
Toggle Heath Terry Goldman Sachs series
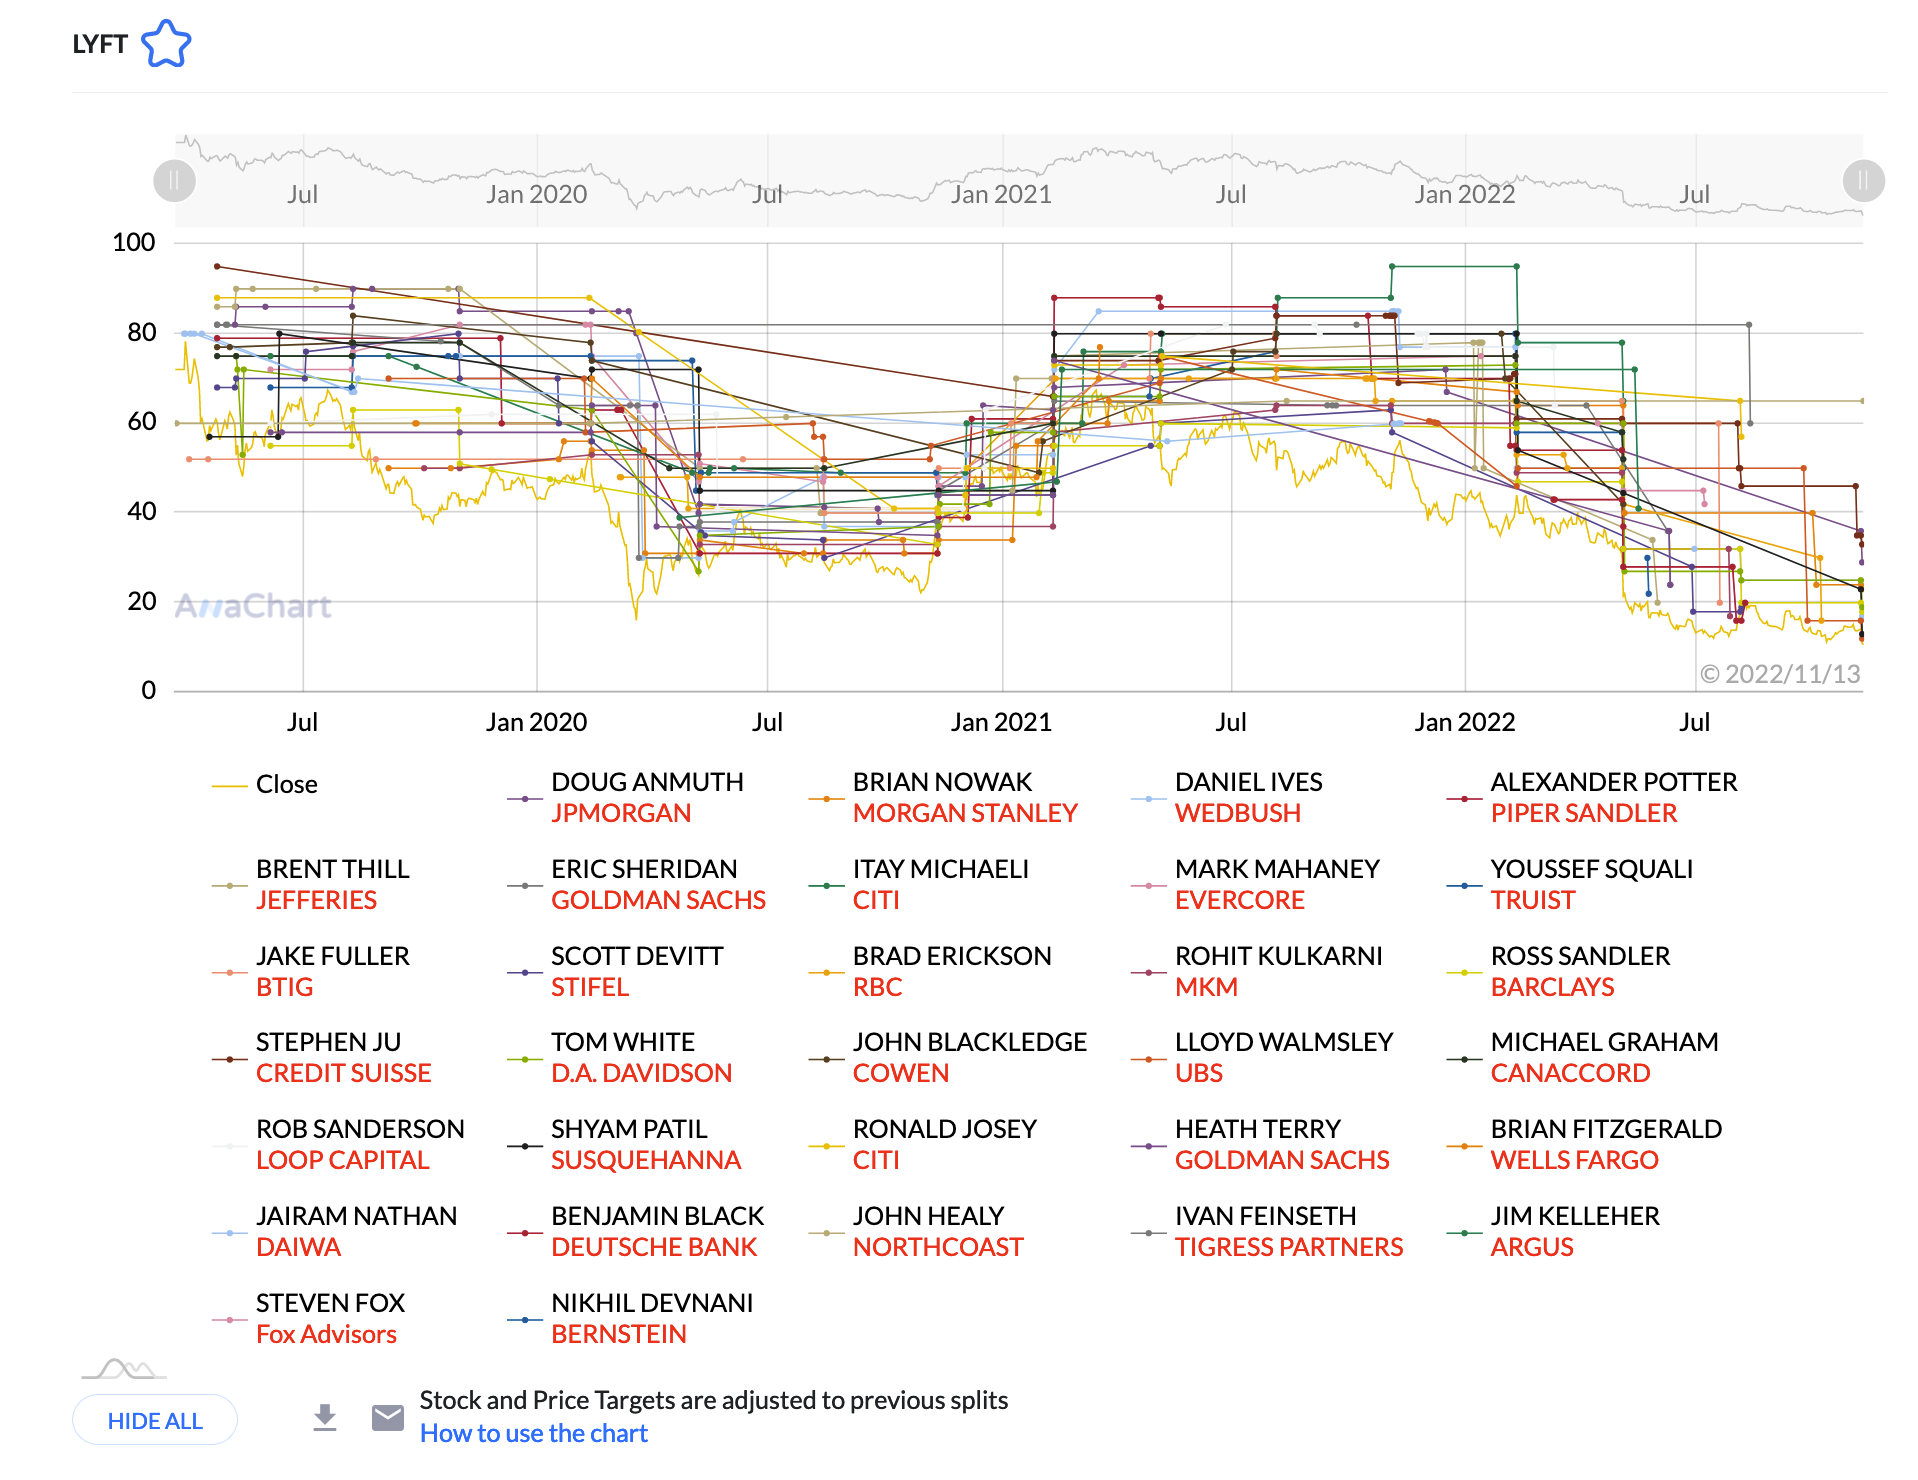point(1261,1144)
